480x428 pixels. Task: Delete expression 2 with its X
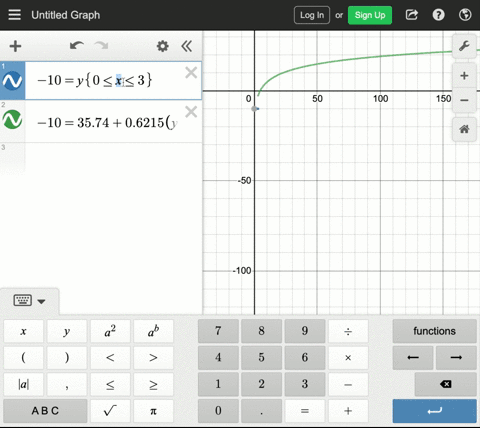(x=191, y=112)
